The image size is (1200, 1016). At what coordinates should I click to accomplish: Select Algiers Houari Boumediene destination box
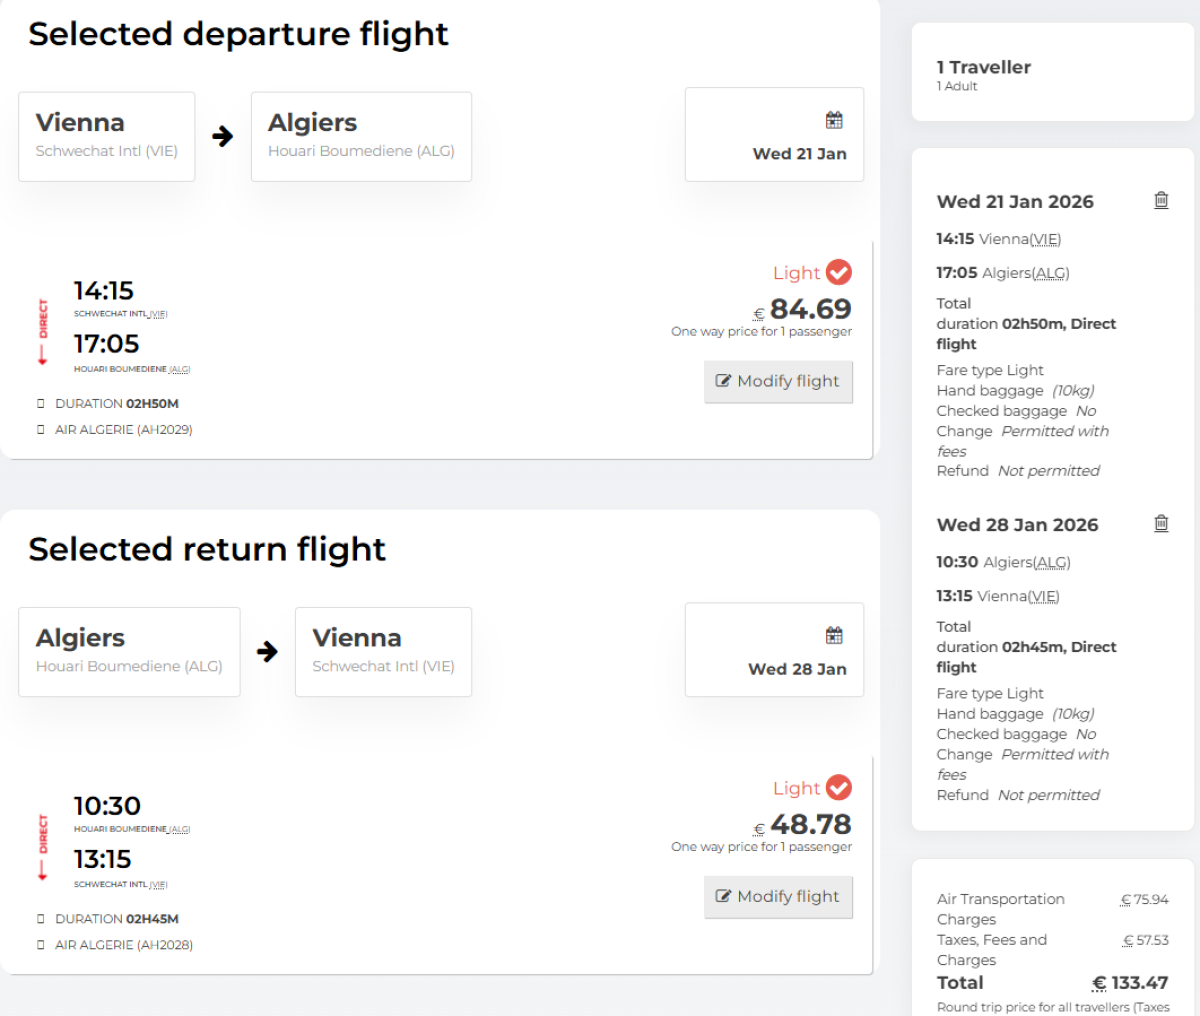pos(361,136)
